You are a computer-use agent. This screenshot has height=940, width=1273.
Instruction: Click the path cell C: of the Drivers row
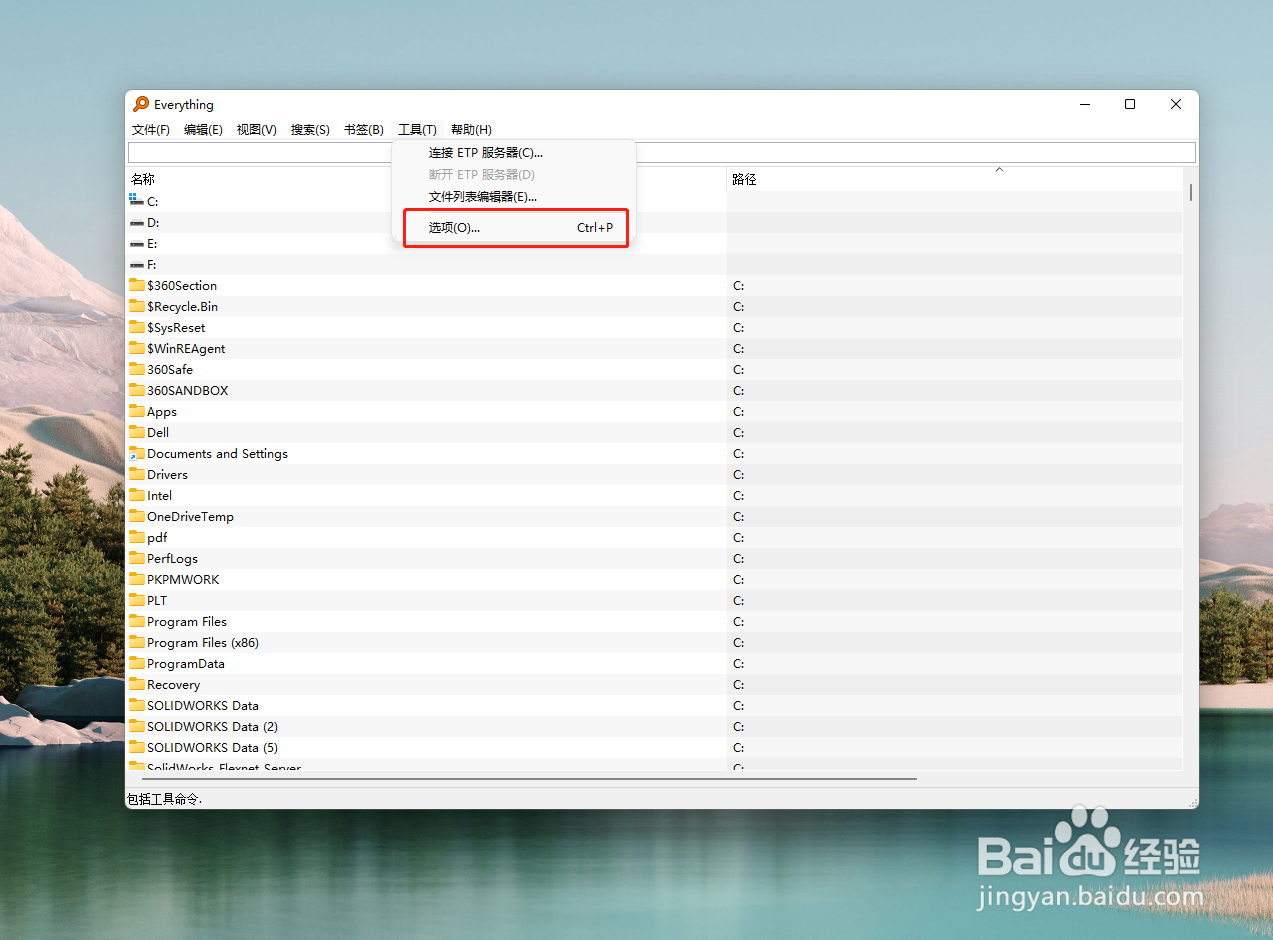[738, 474]
